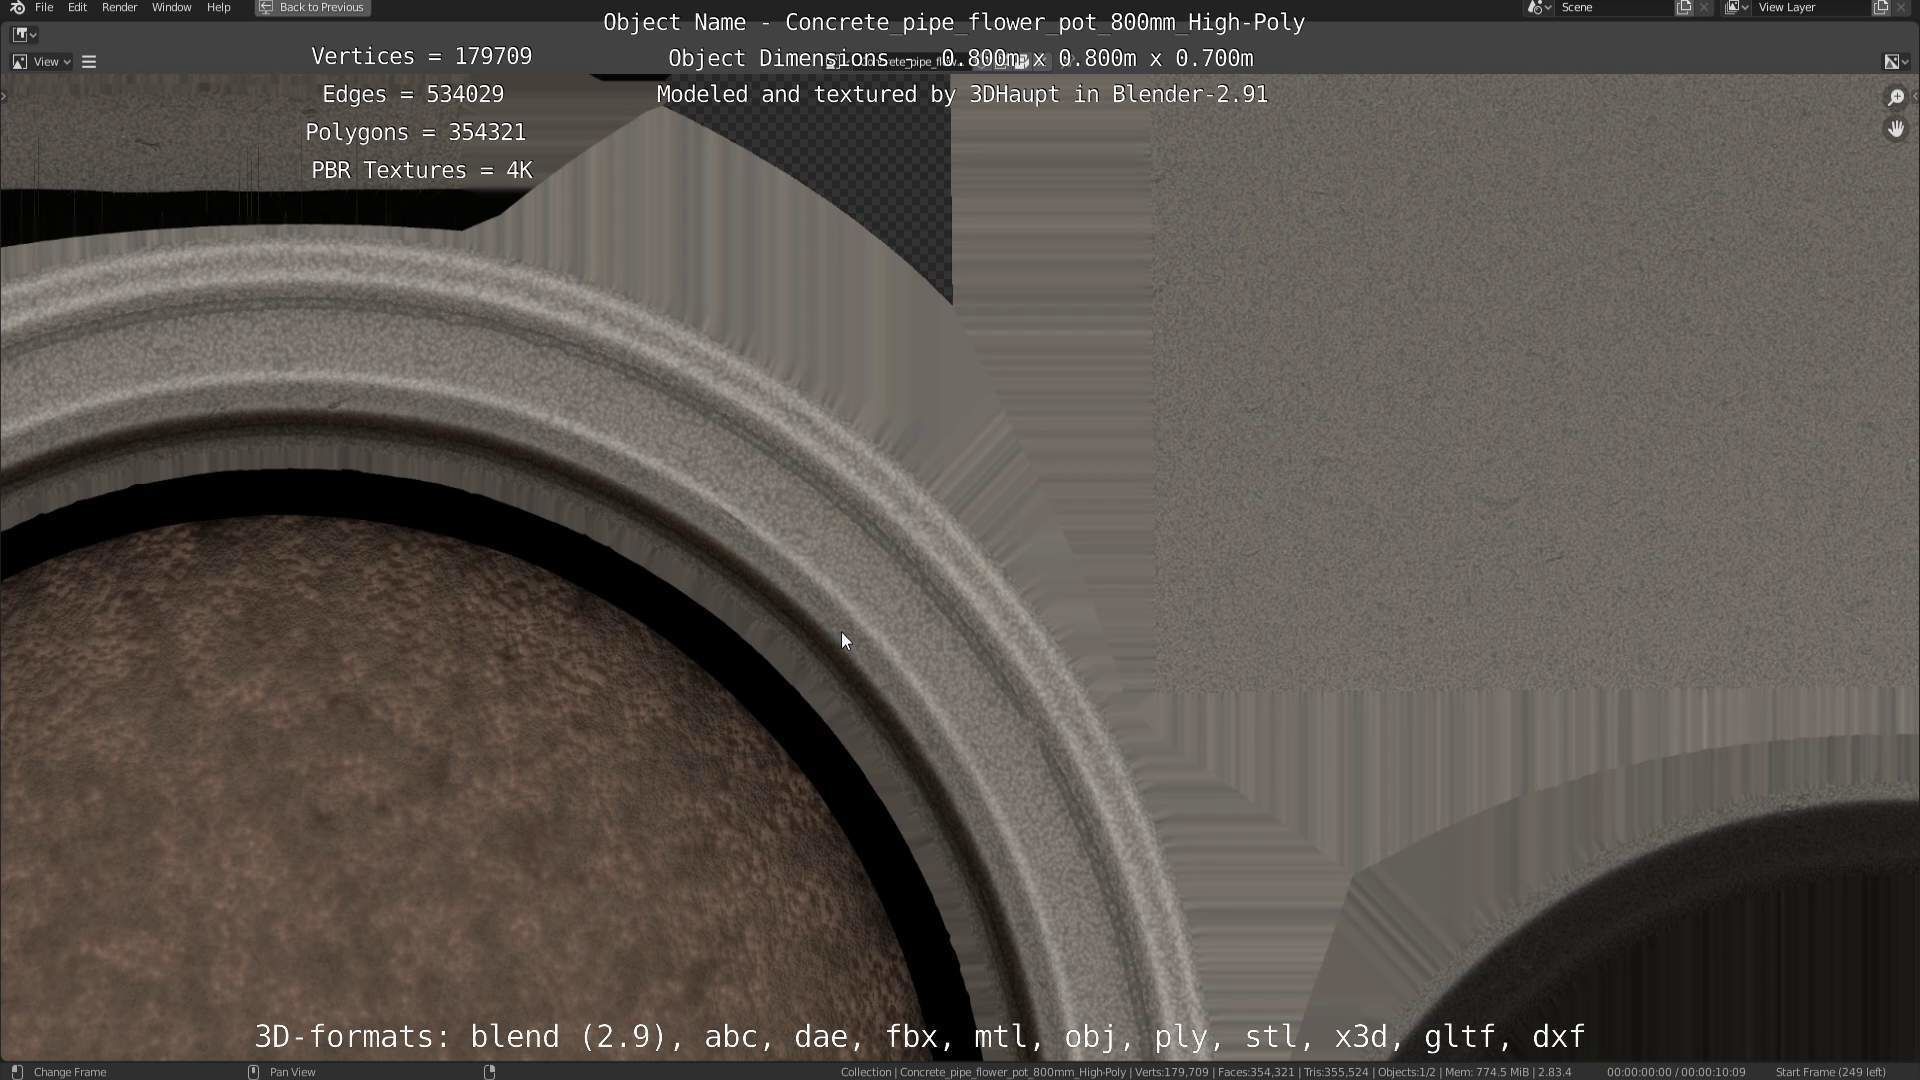
Task: Open the Render menu
Action: [x=119, y=8]
